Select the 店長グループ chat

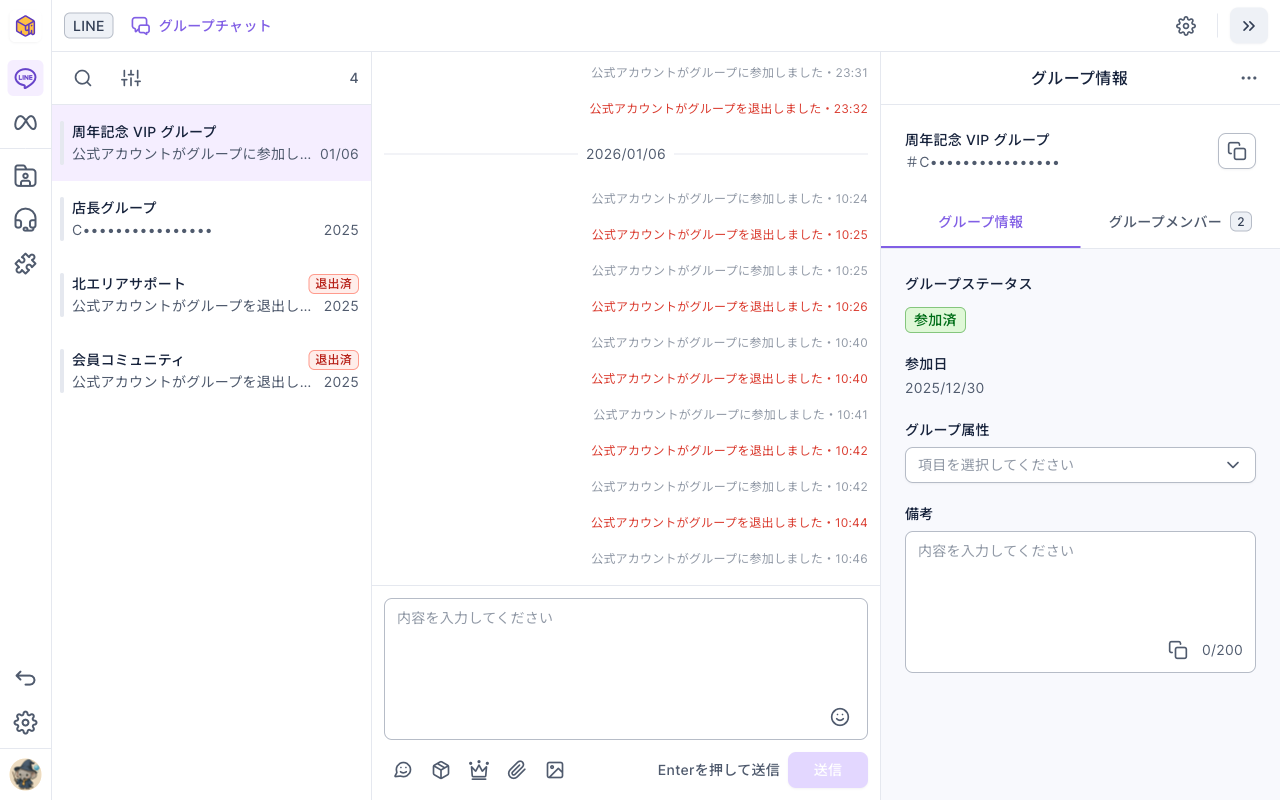tap(212, 219)
